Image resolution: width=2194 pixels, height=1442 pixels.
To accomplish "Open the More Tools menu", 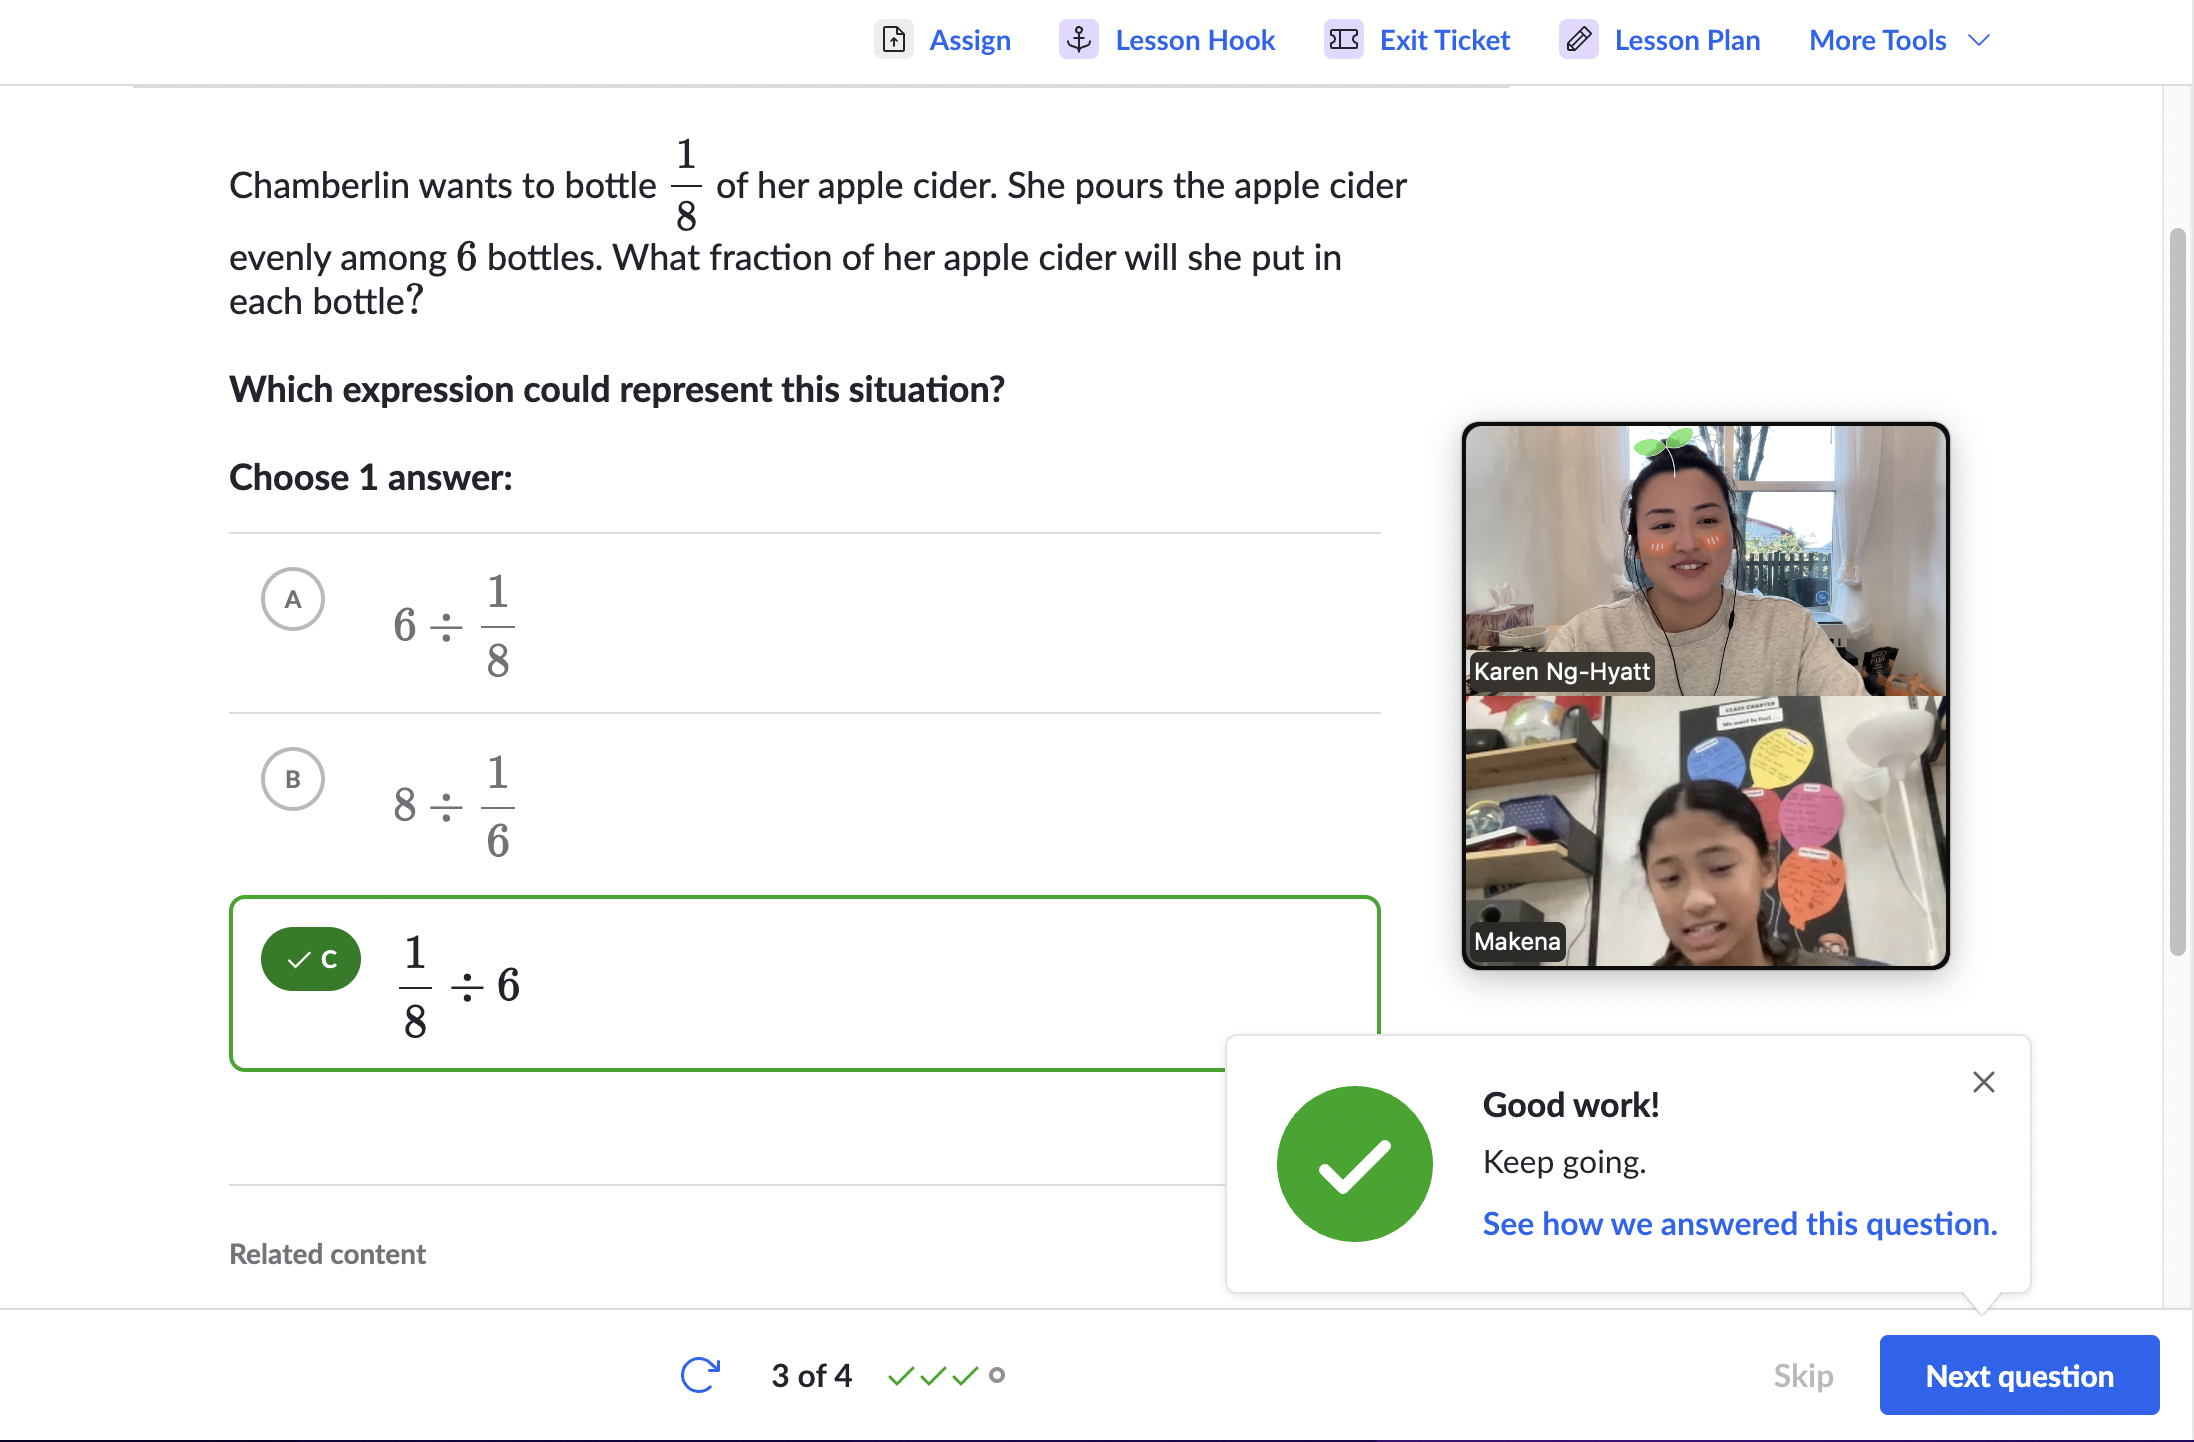I will tap(1877, 40).
